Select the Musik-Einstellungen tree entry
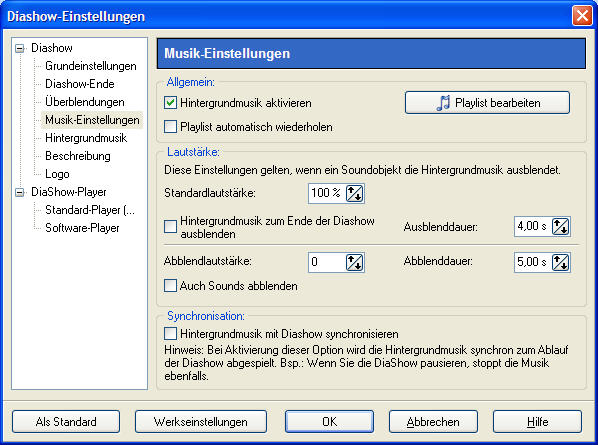598x445 pixels. [x=92, y=120]
